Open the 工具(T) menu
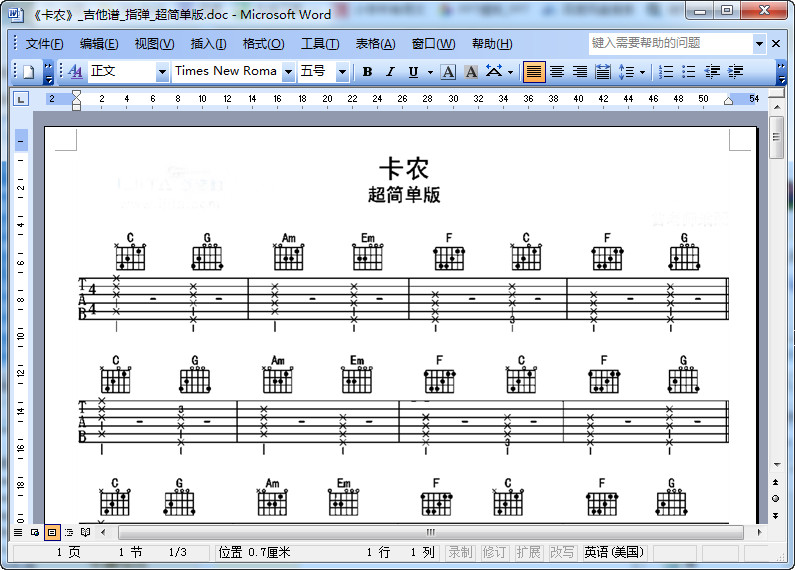The image size is (795, 570). (x=320, y=44)
